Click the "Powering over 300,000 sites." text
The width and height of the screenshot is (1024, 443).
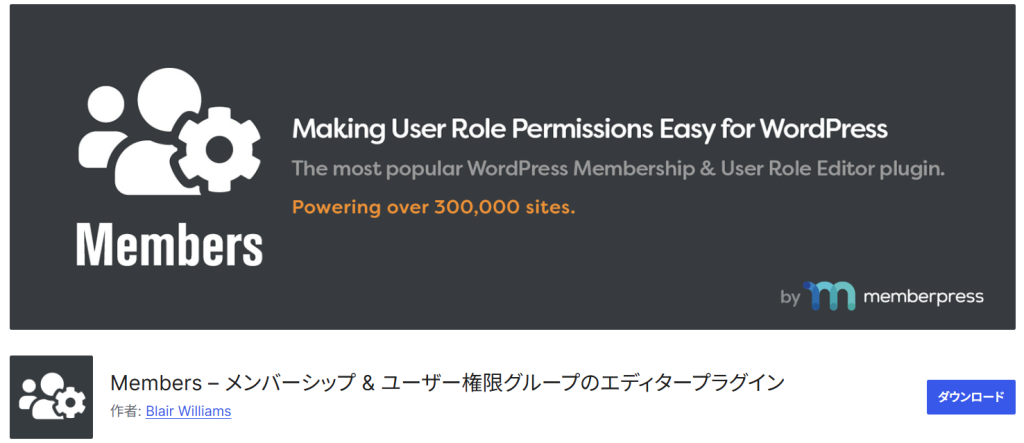pyautogui.click(x=434, y=208)
